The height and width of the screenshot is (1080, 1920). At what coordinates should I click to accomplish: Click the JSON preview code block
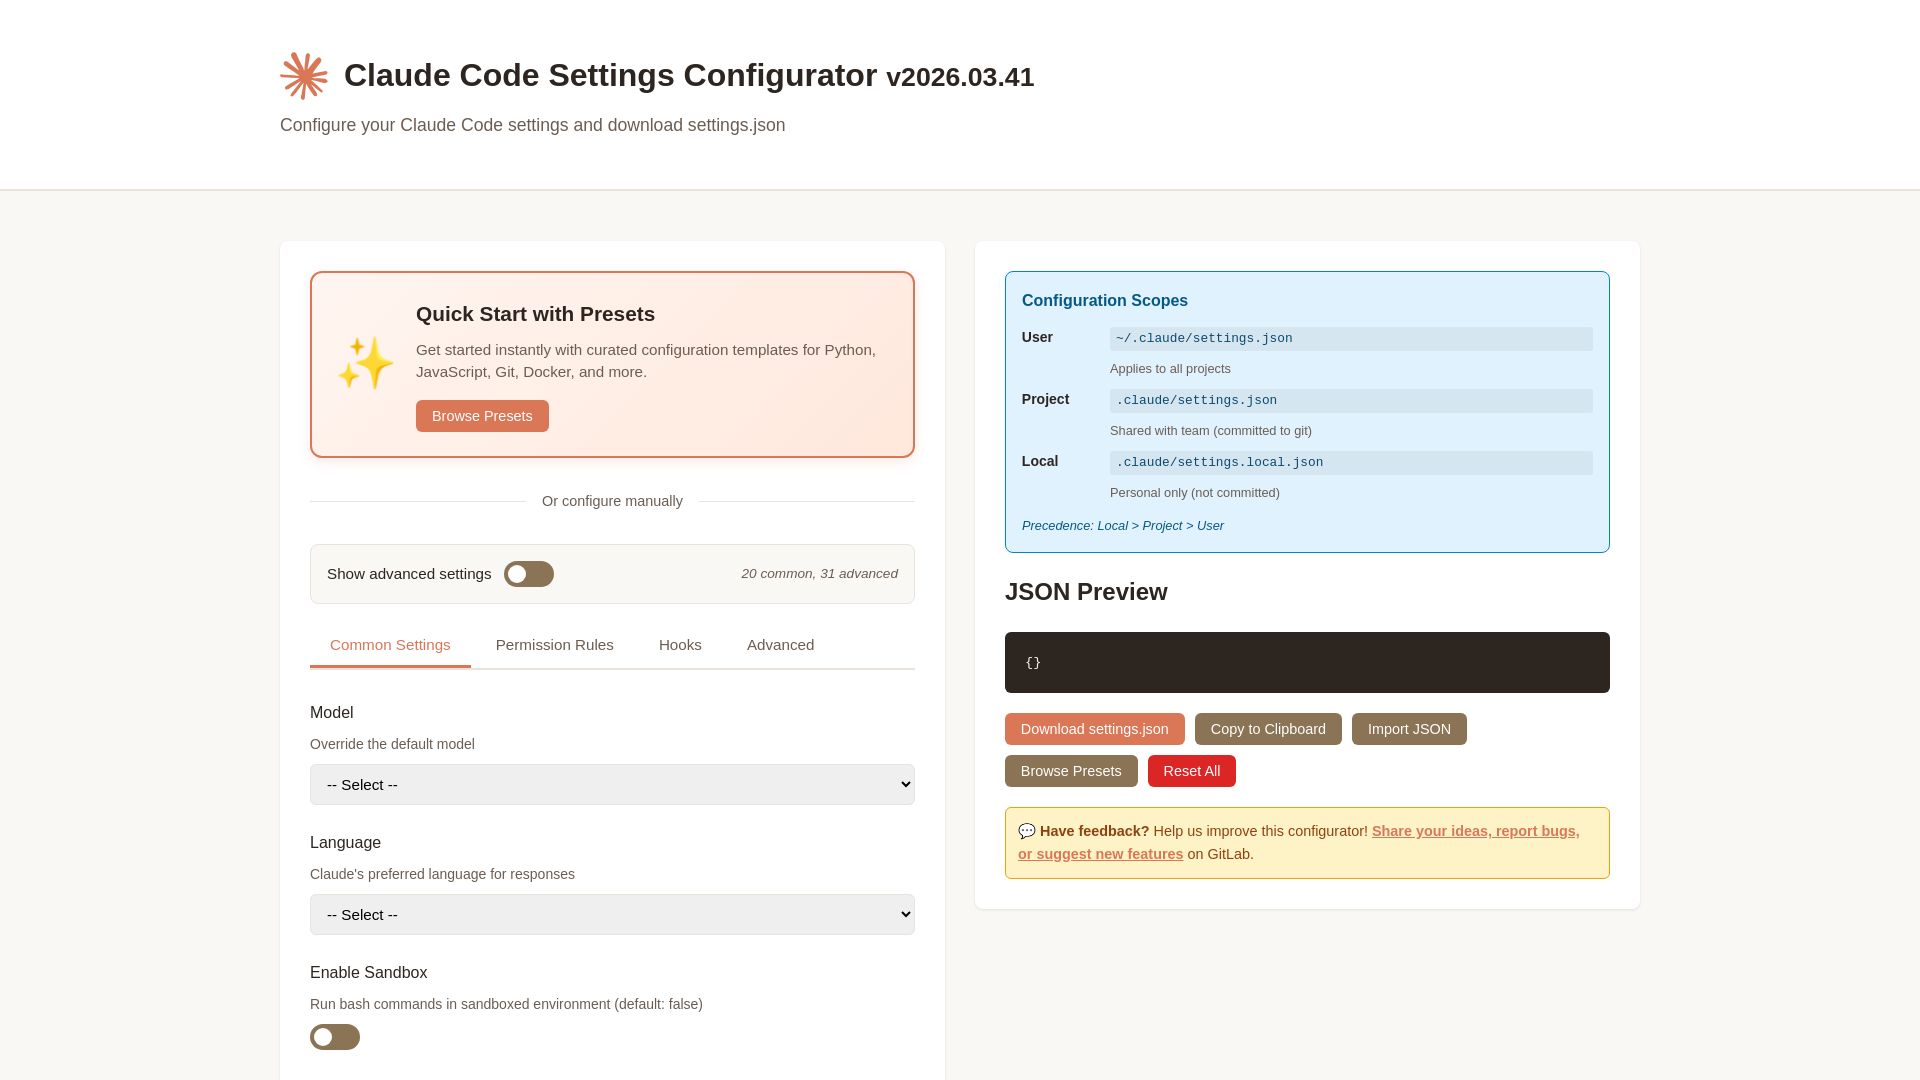tap(1307, 662)
